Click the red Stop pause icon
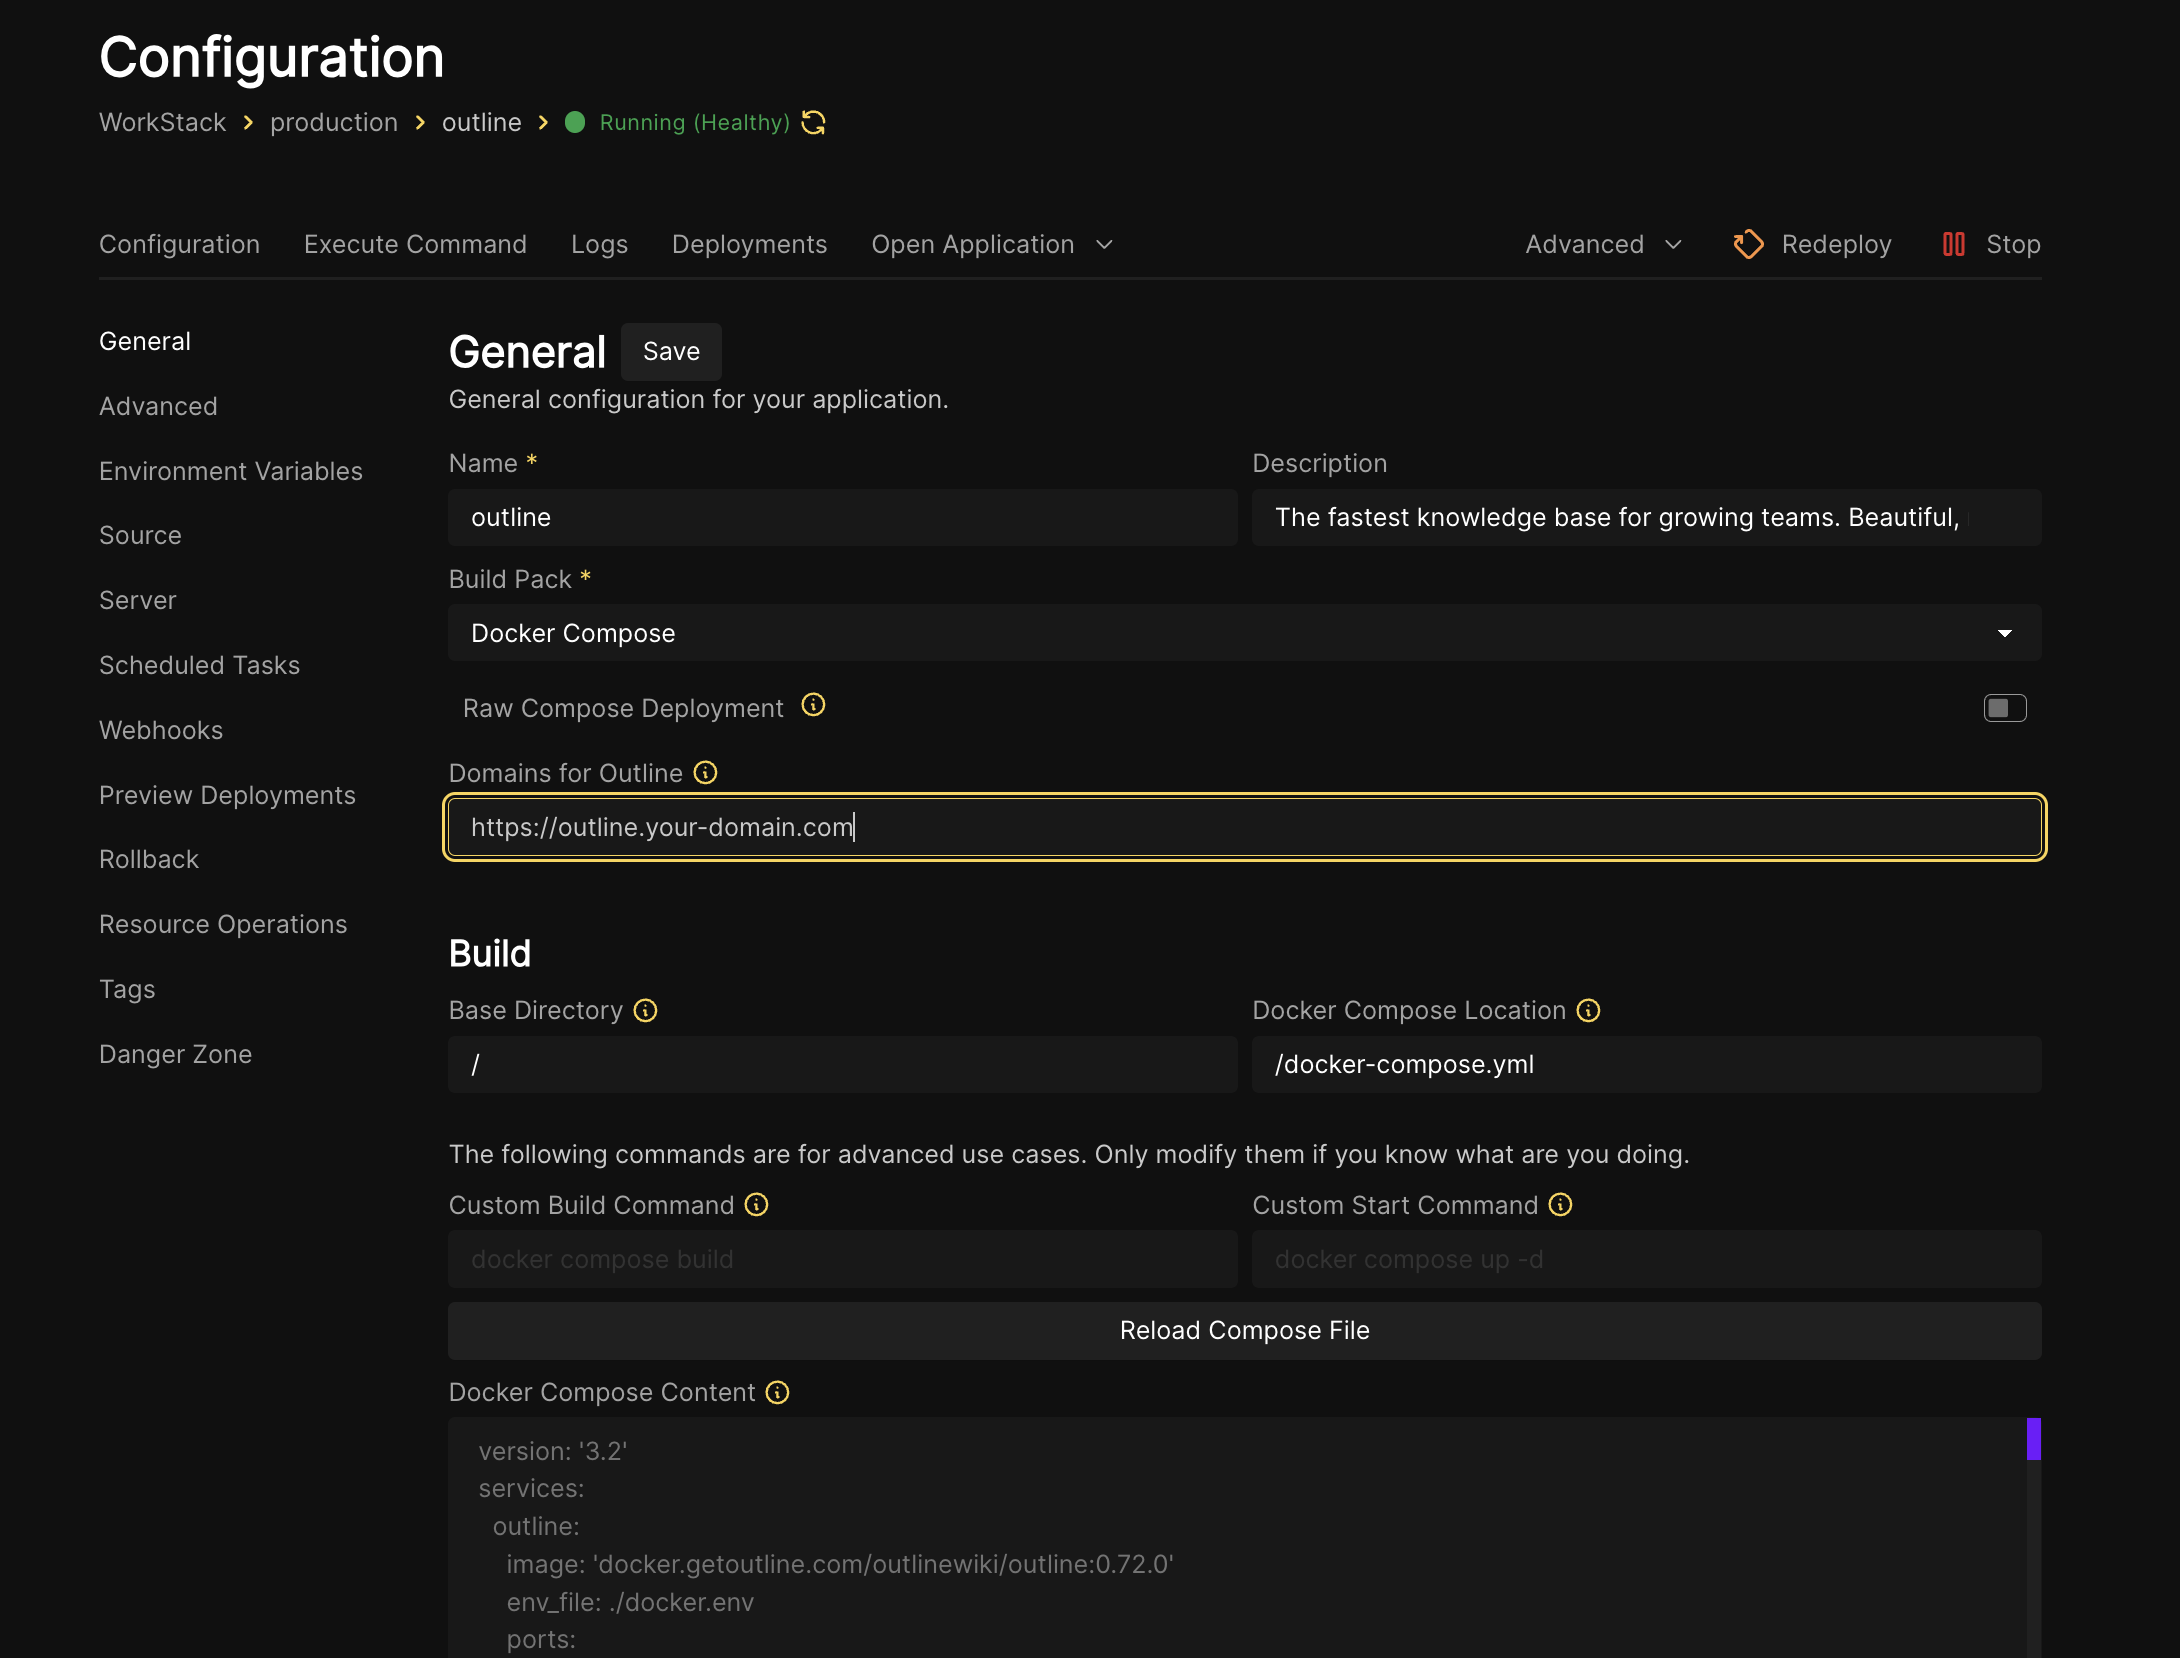2180x1658 pixels. (x=1953, y=244)
